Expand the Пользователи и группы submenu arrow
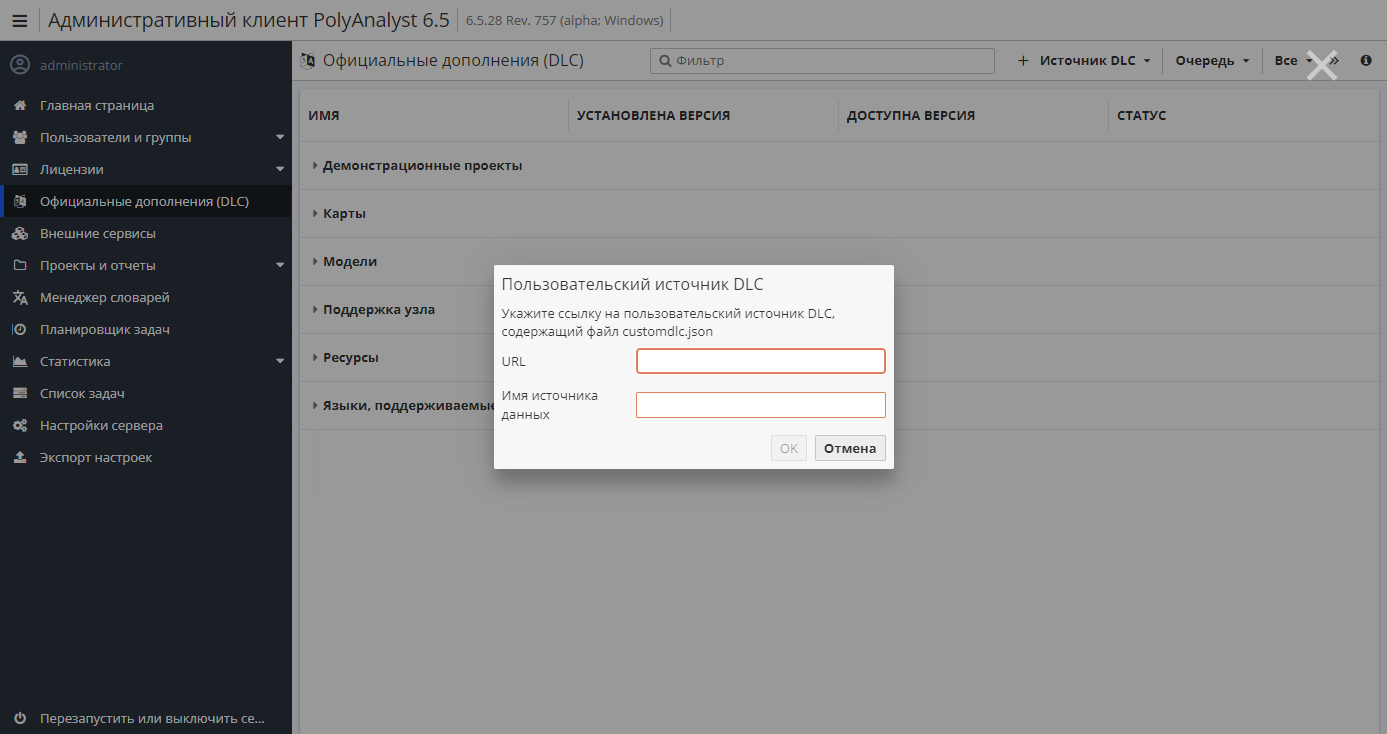This screenshot has width=1387, height=734. (x=280, y=137)
